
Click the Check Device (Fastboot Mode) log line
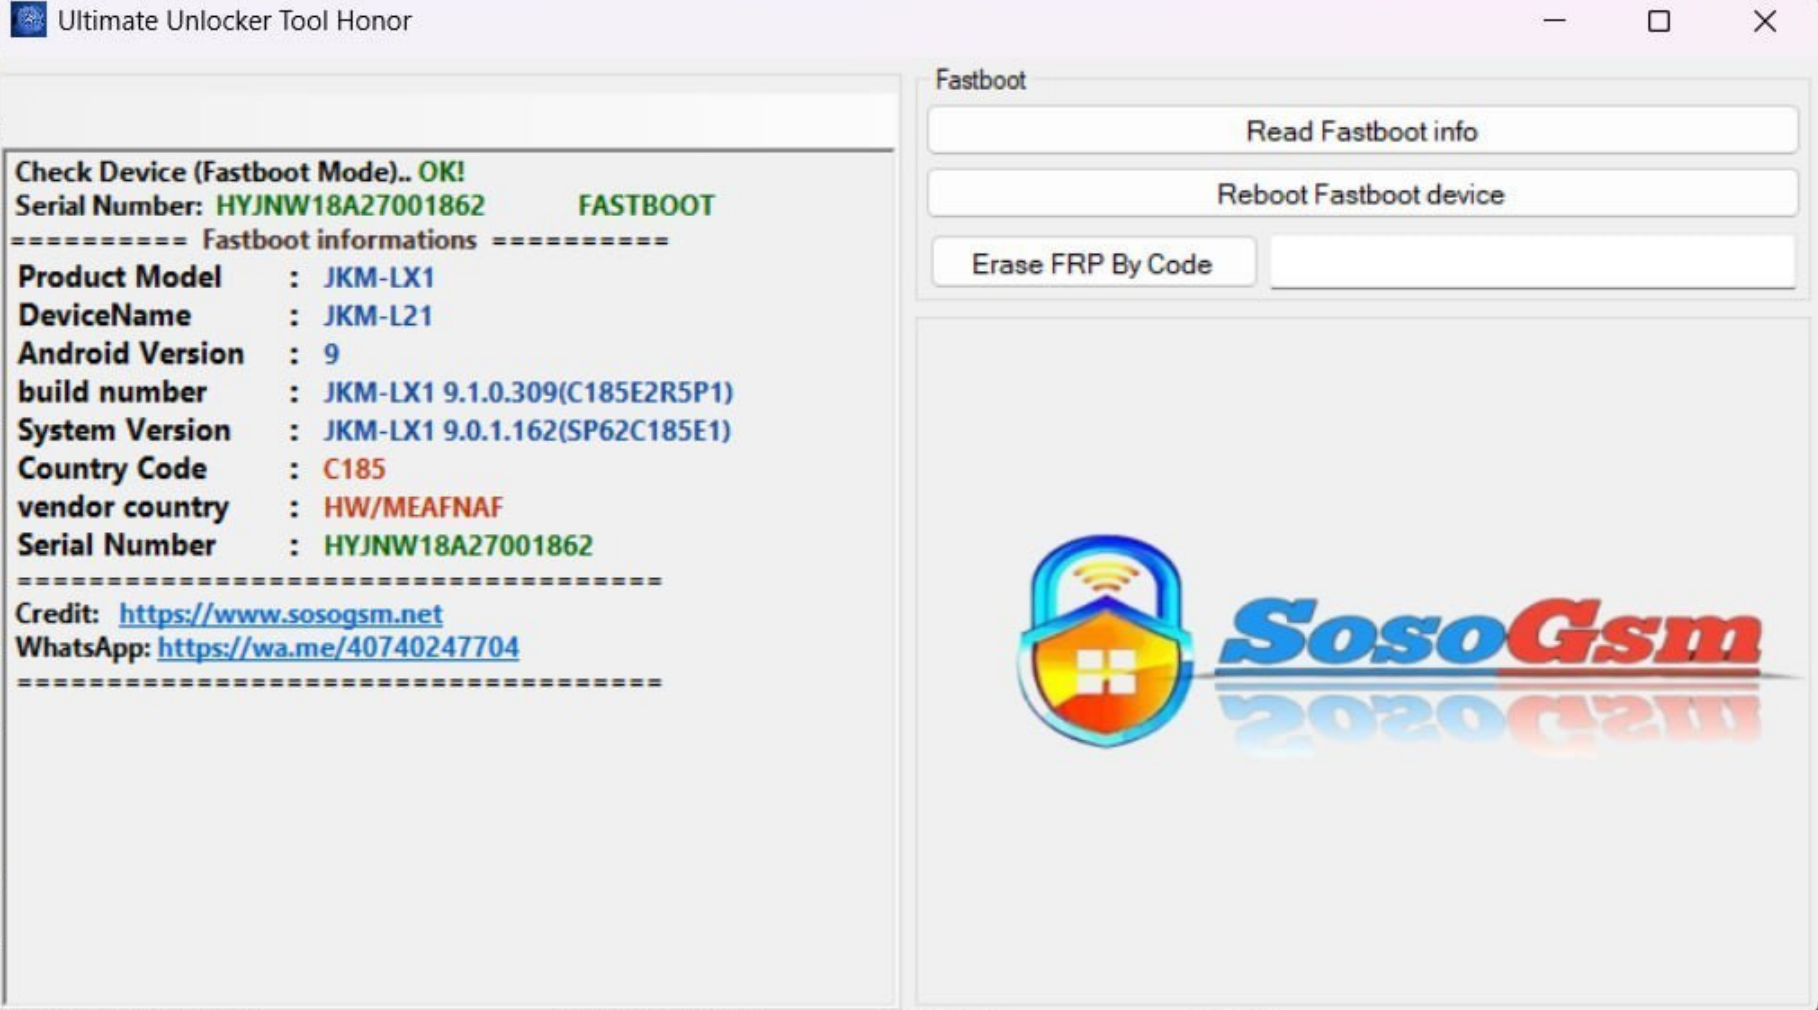[240, 171]
